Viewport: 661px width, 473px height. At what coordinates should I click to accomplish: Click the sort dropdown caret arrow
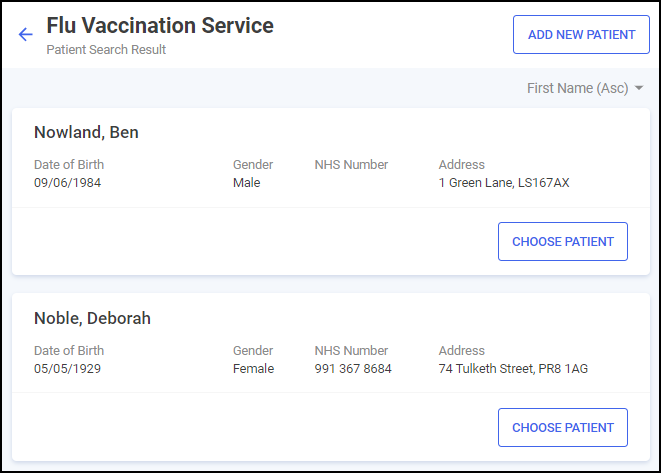click(639, 88)
